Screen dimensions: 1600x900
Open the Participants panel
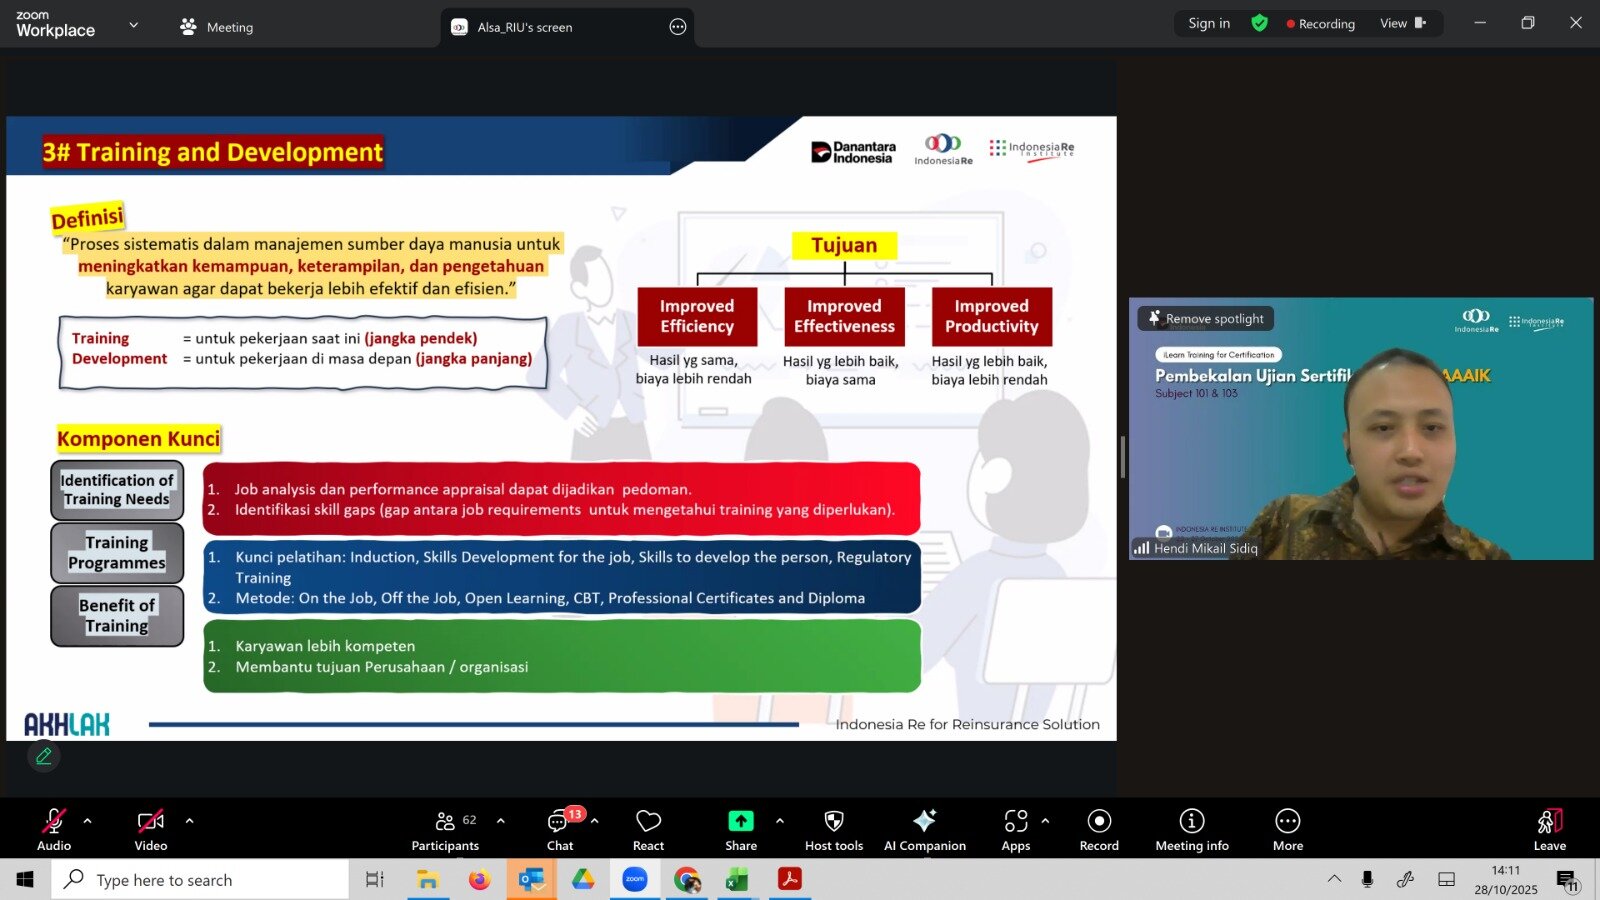[445, 829]
